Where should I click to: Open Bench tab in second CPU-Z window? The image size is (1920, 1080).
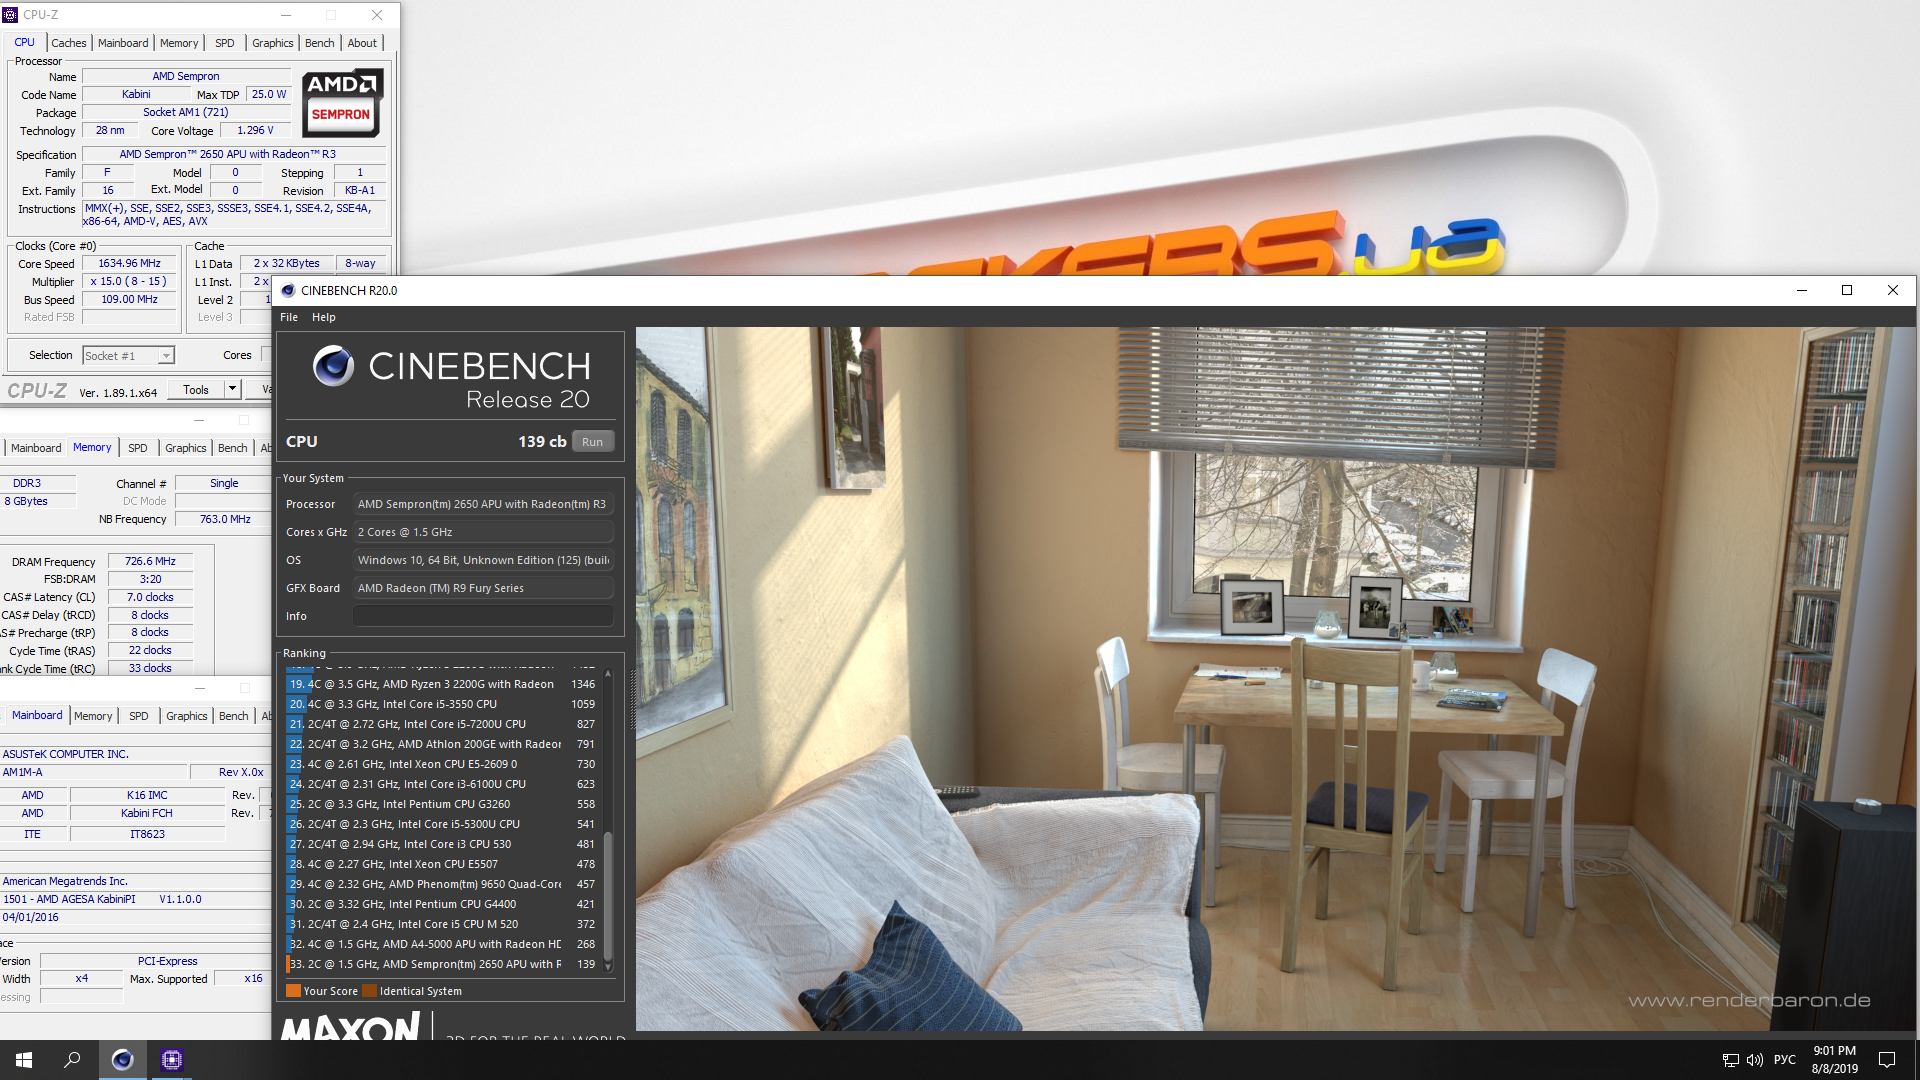tap(232, 448)
